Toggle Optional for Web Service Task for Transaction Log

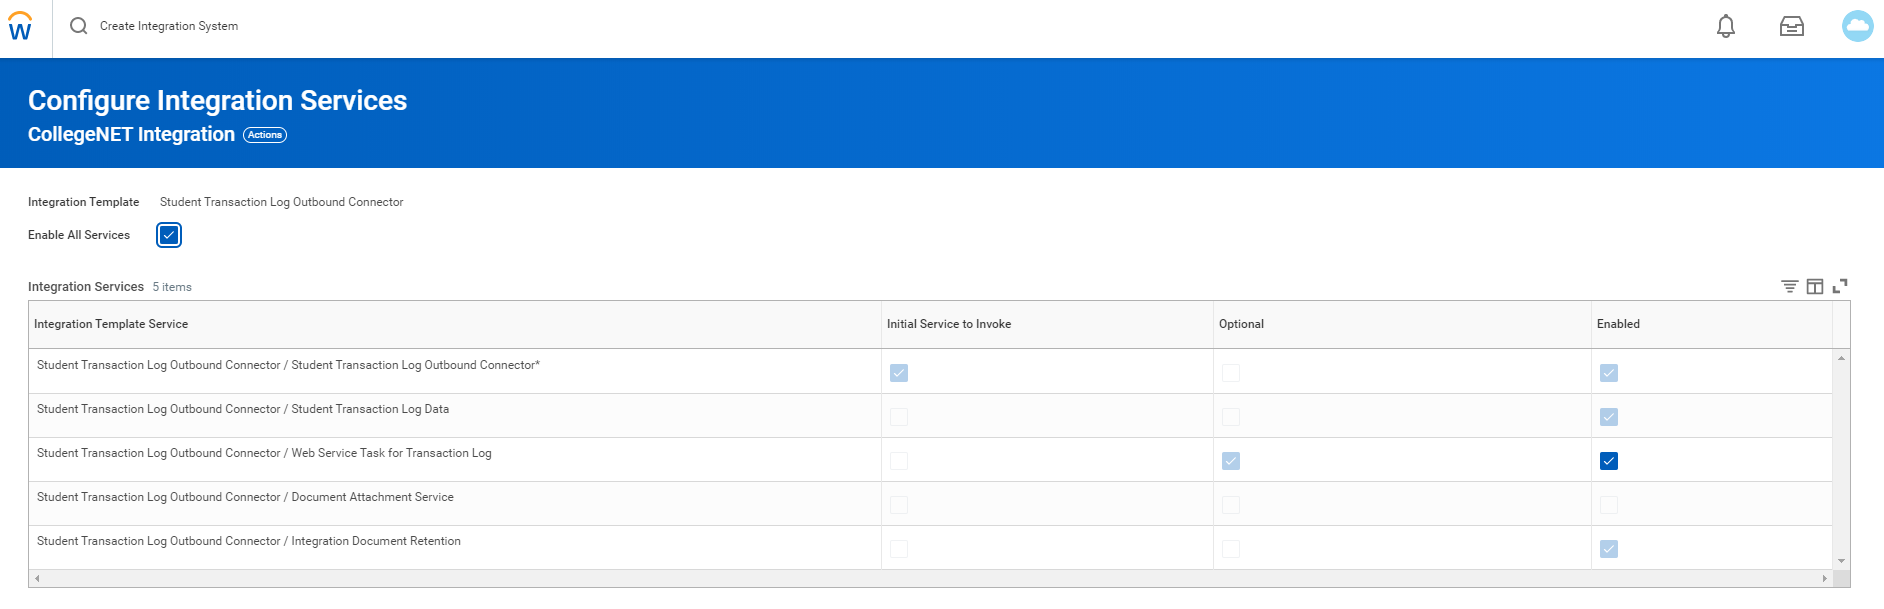click(x=1231, y=461)
